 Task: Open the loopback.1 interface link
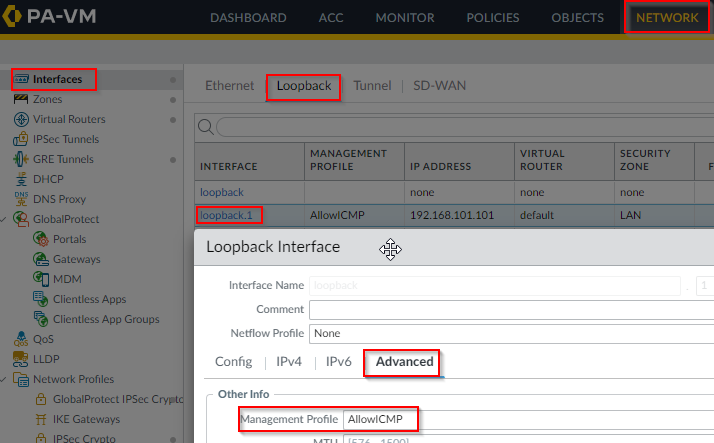[x=226, y=215]
